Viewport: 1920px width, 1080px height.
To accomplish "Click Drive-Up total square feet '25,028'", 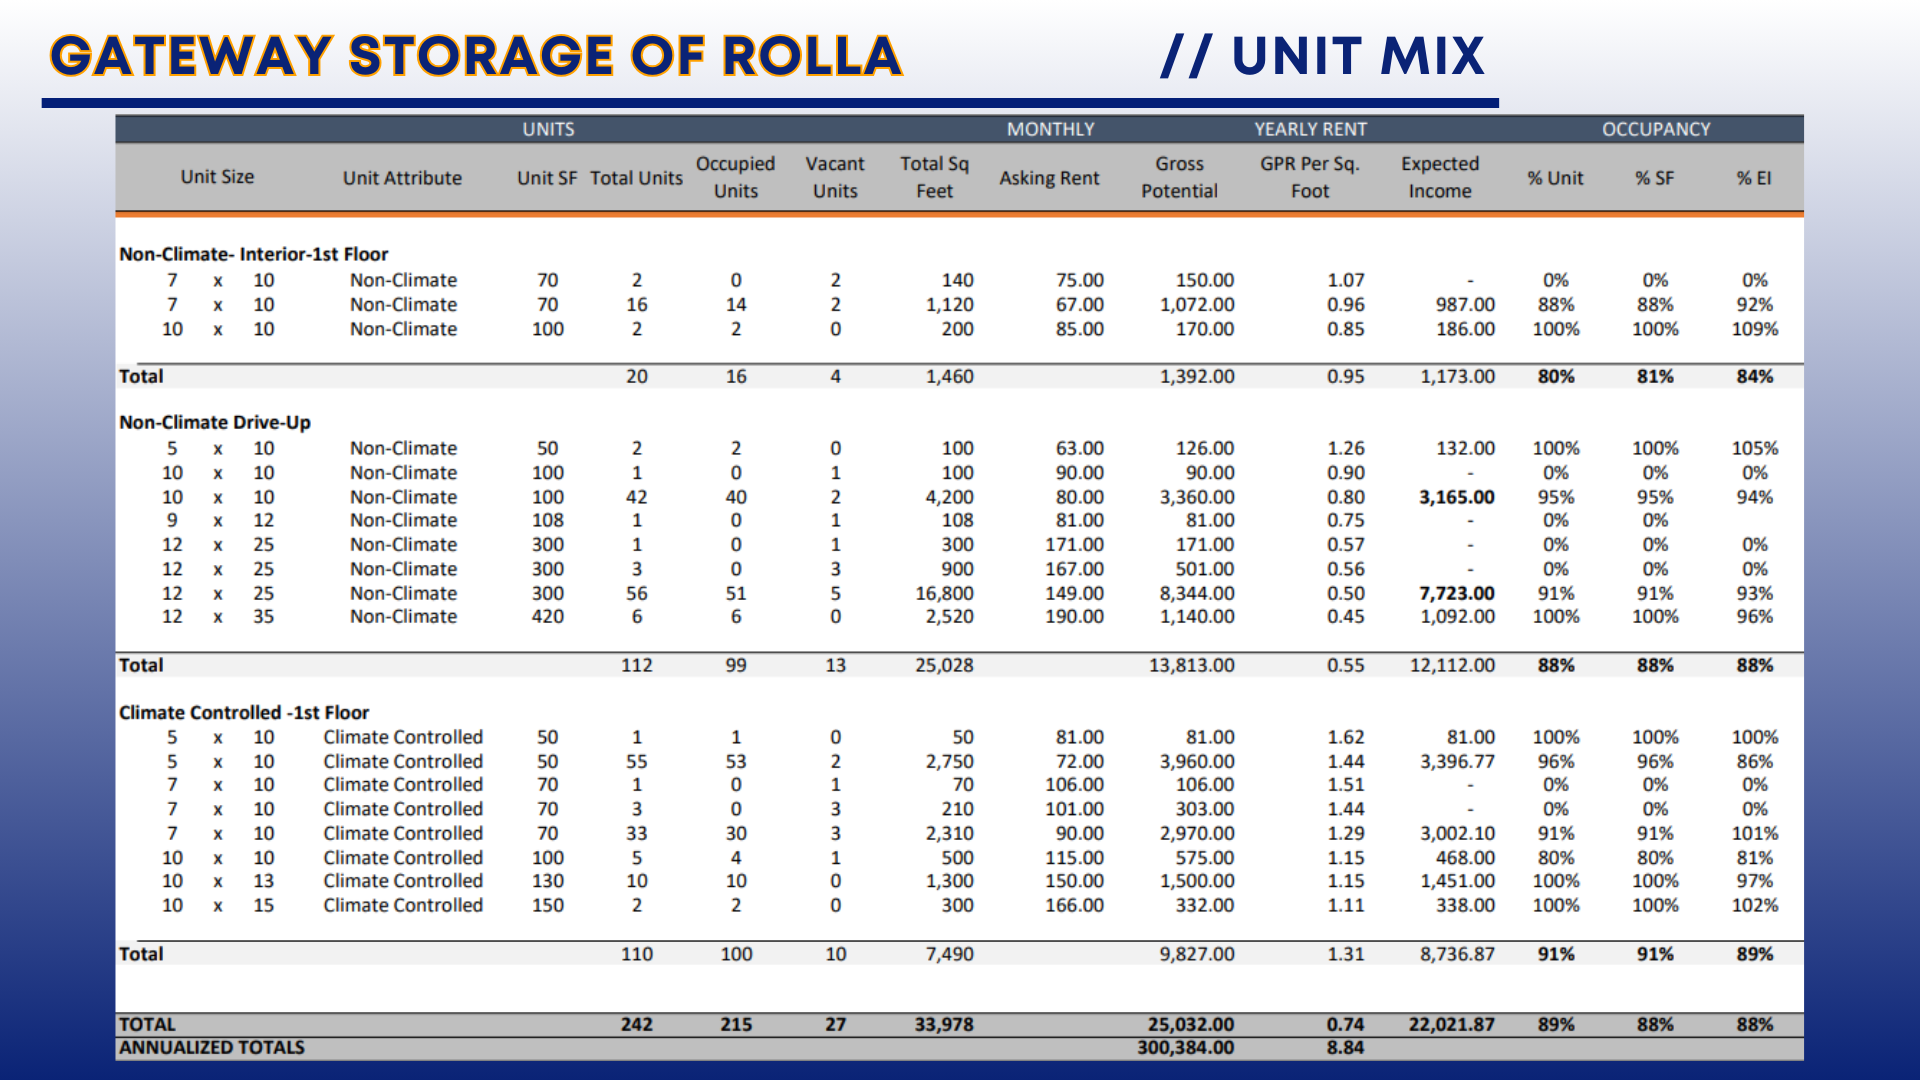I will [x=944, y=665].
